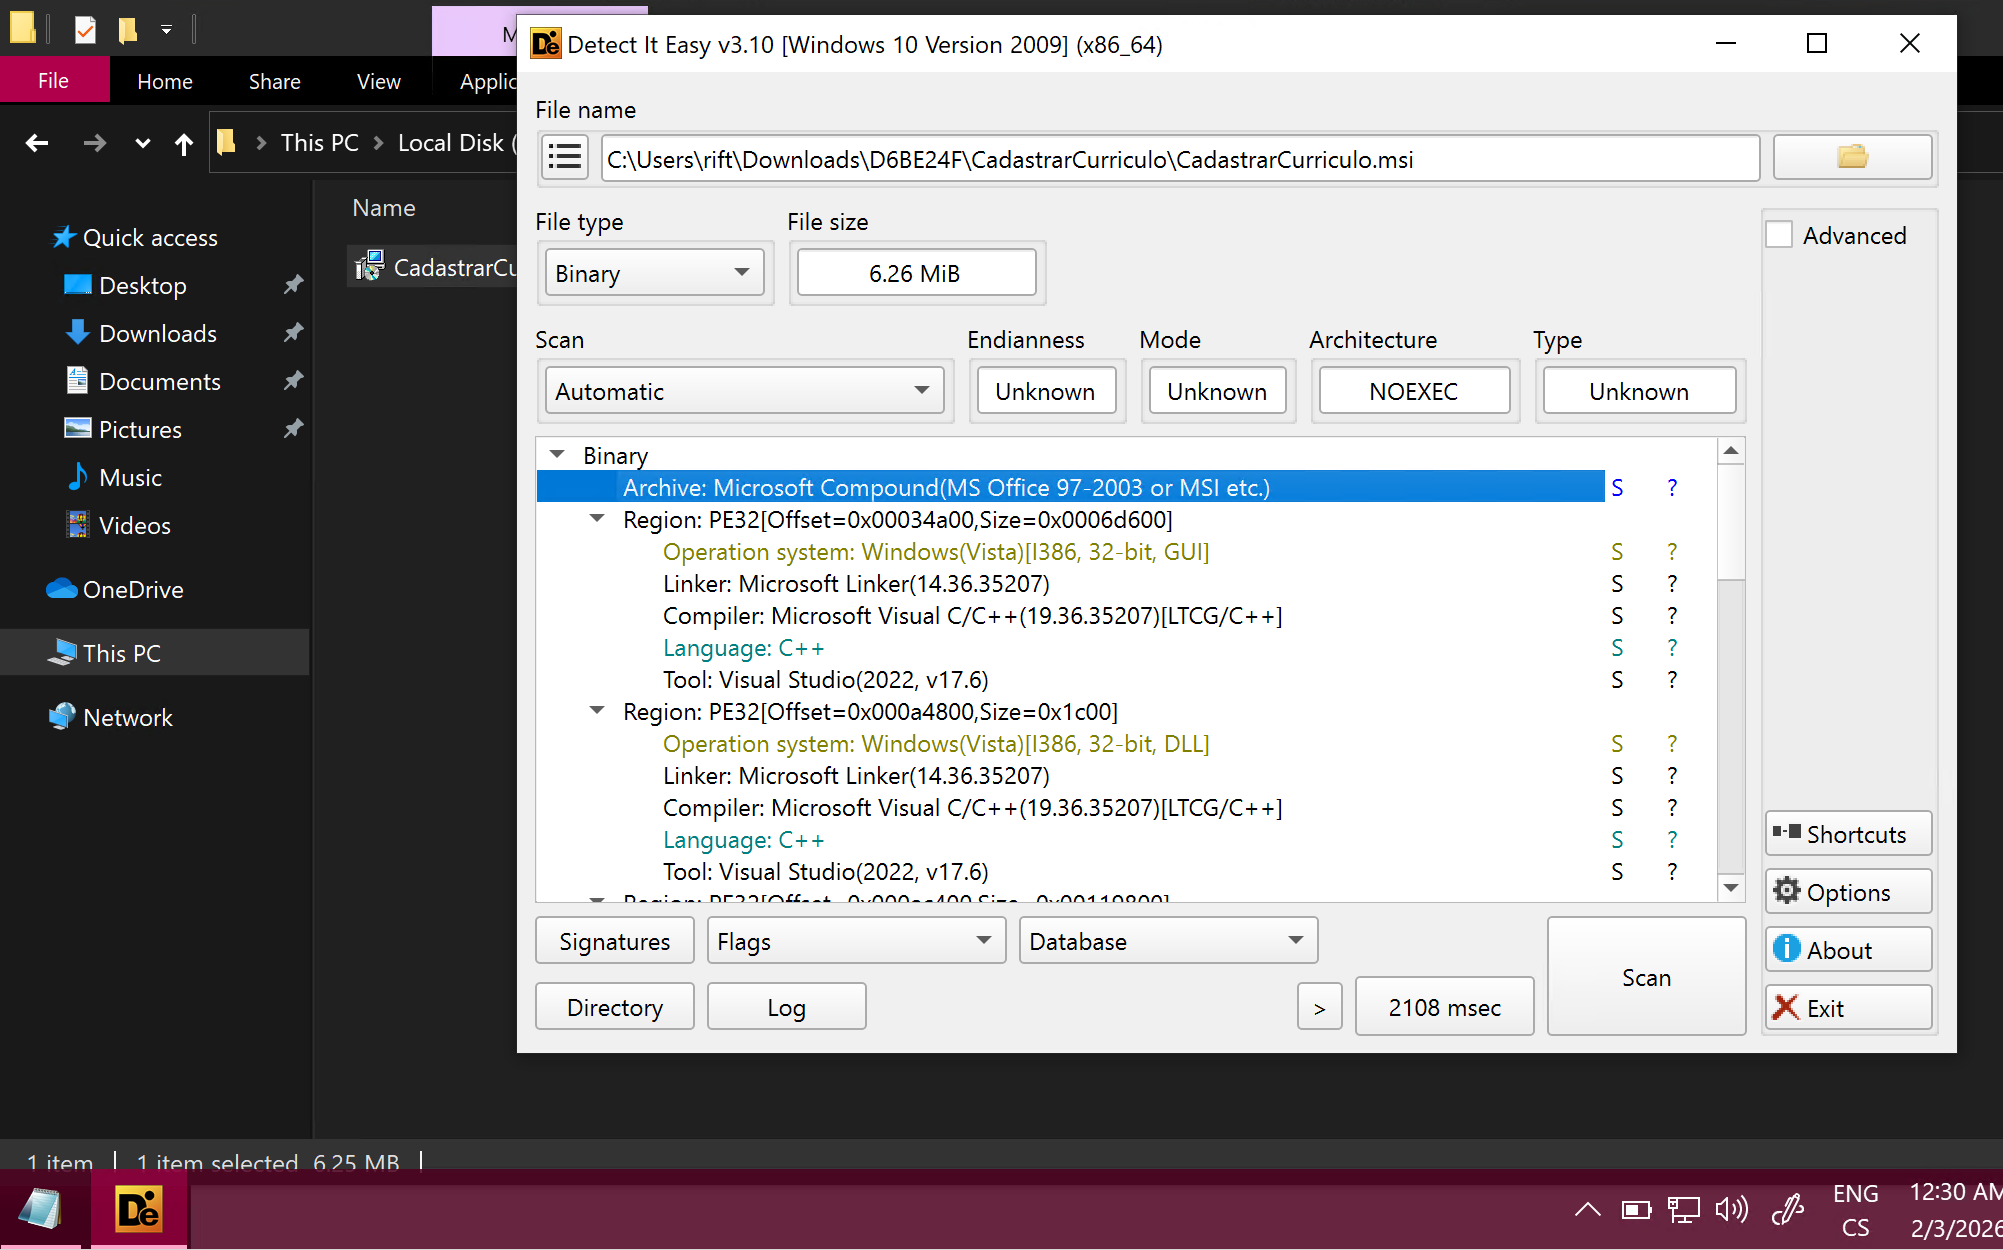The image size is (2003, 1250).
Task: Click the pen workspace tray icon
Action: pos(1787,1210)
